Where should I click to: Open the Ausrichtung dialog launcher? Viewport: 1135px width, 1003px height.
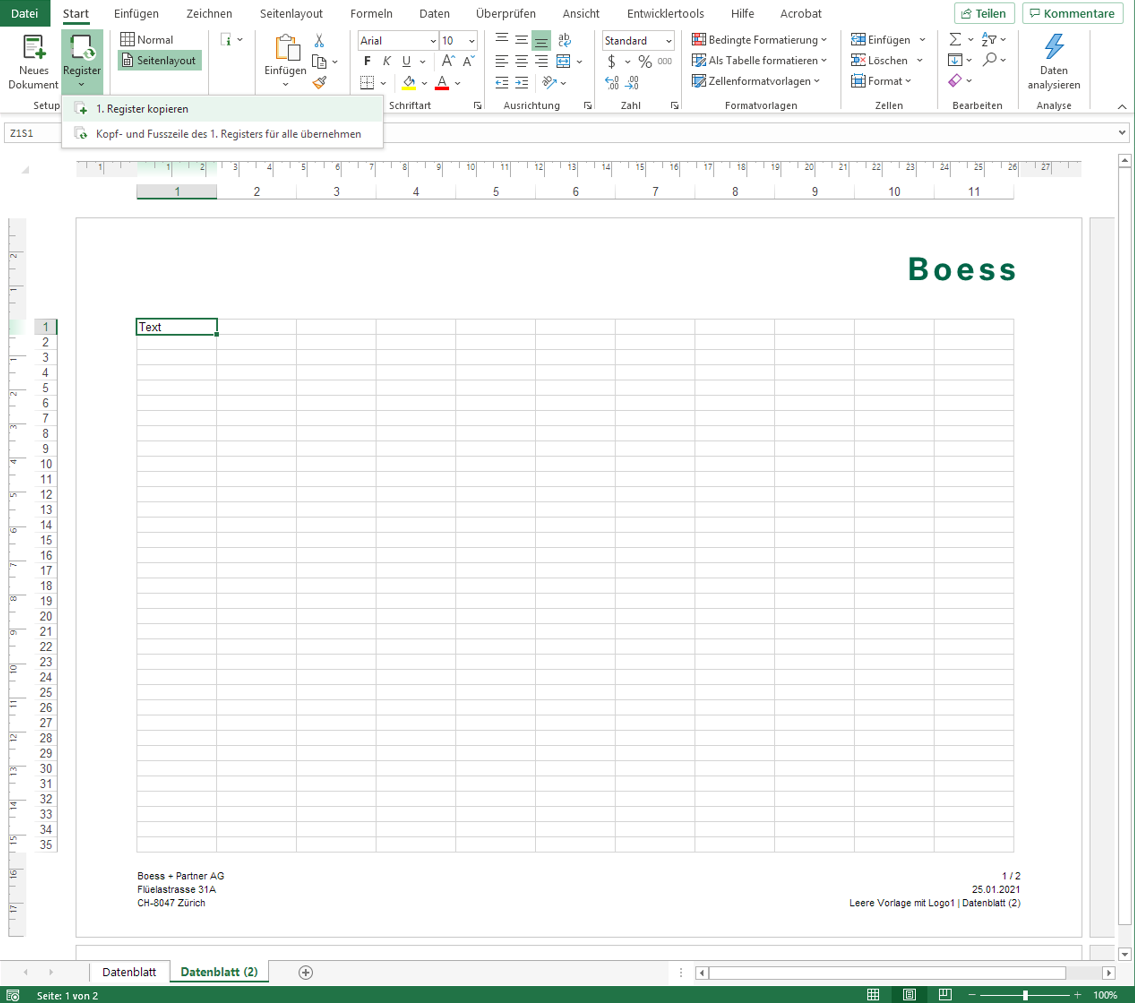588,106
